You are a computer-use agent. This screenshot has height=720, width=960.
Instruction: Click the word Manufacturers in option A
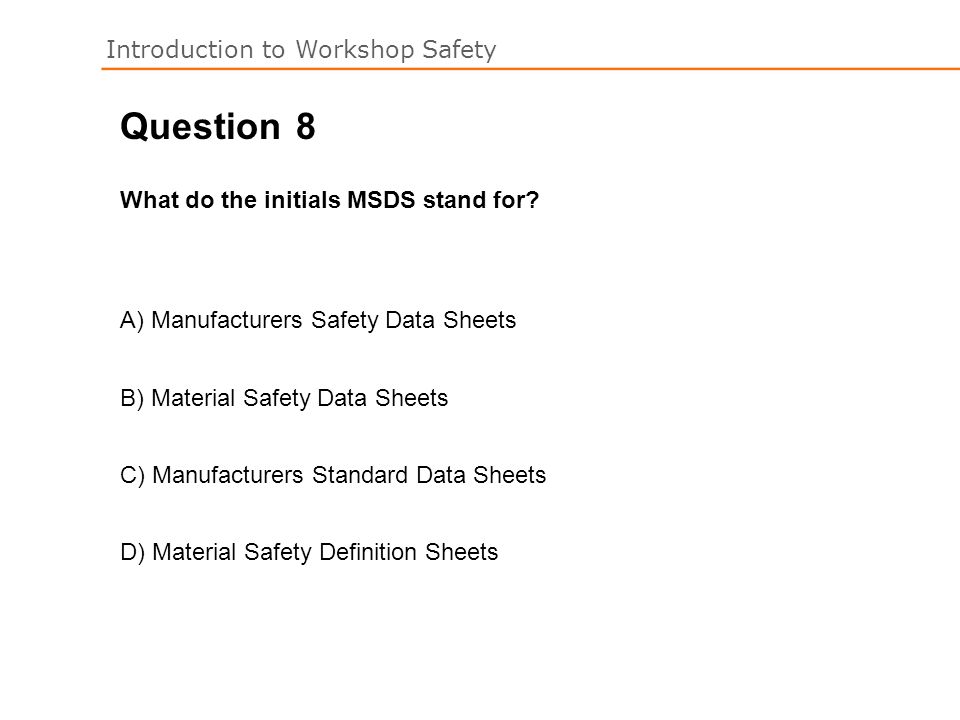227,320
